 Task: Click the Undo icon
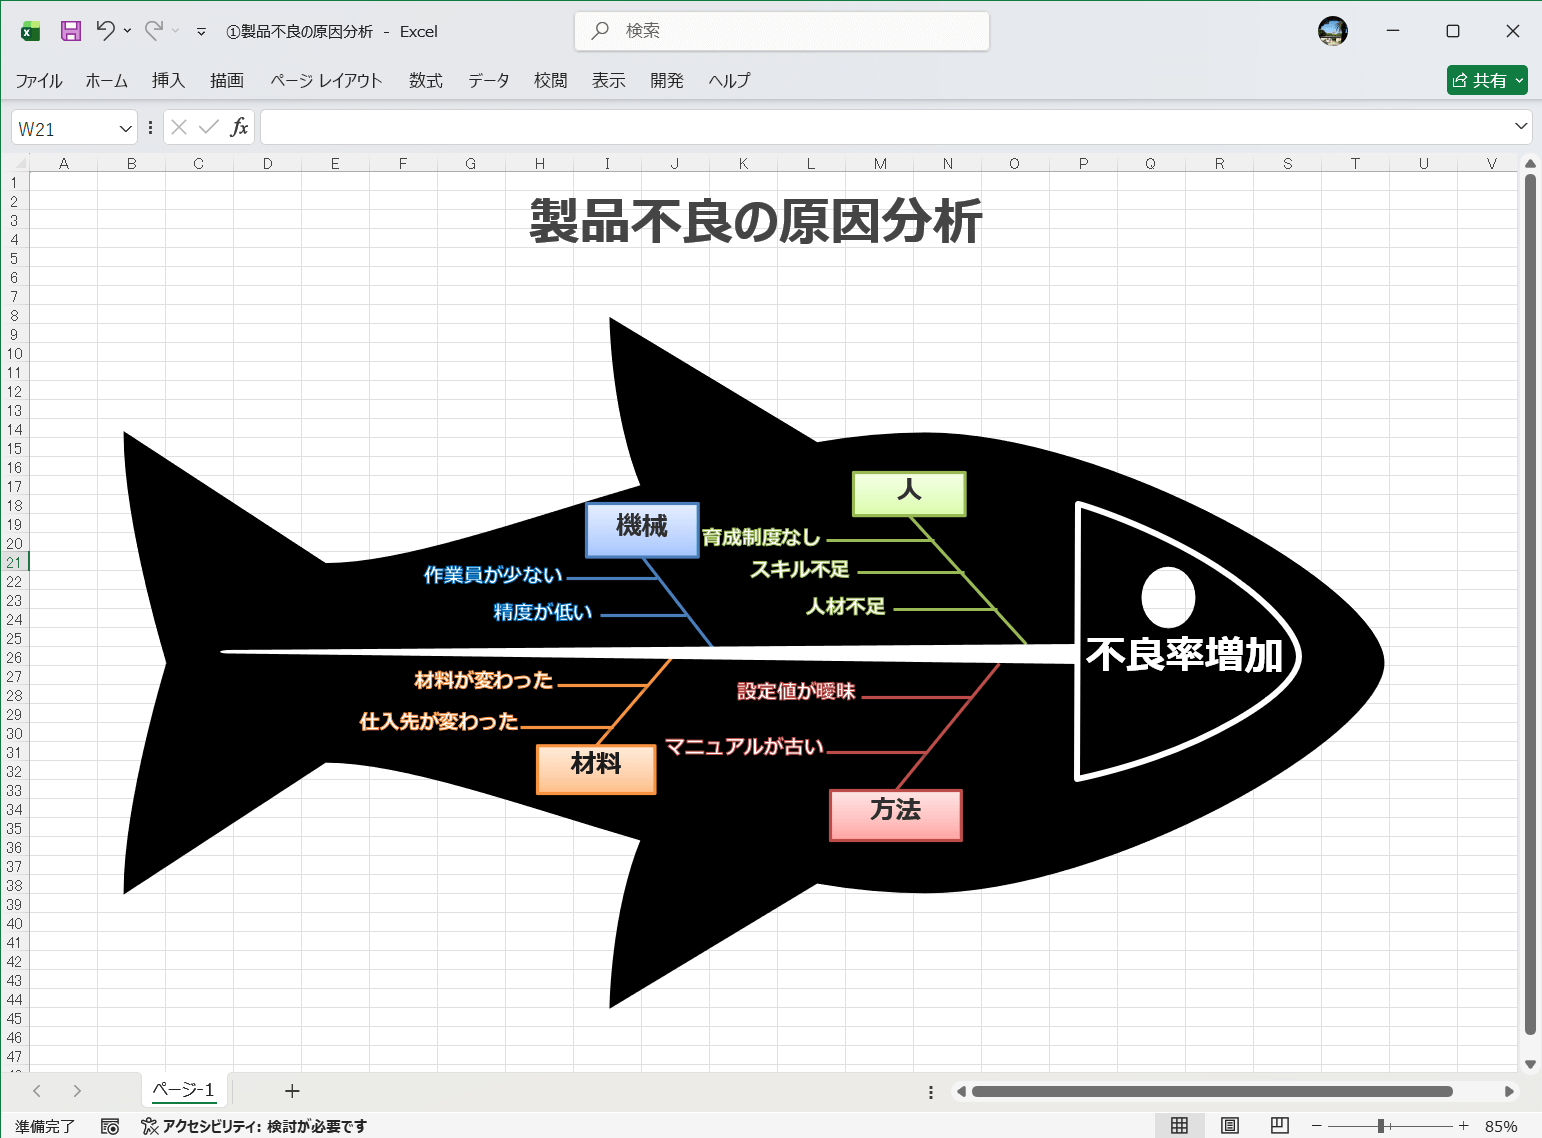click(x=106, y=31)
